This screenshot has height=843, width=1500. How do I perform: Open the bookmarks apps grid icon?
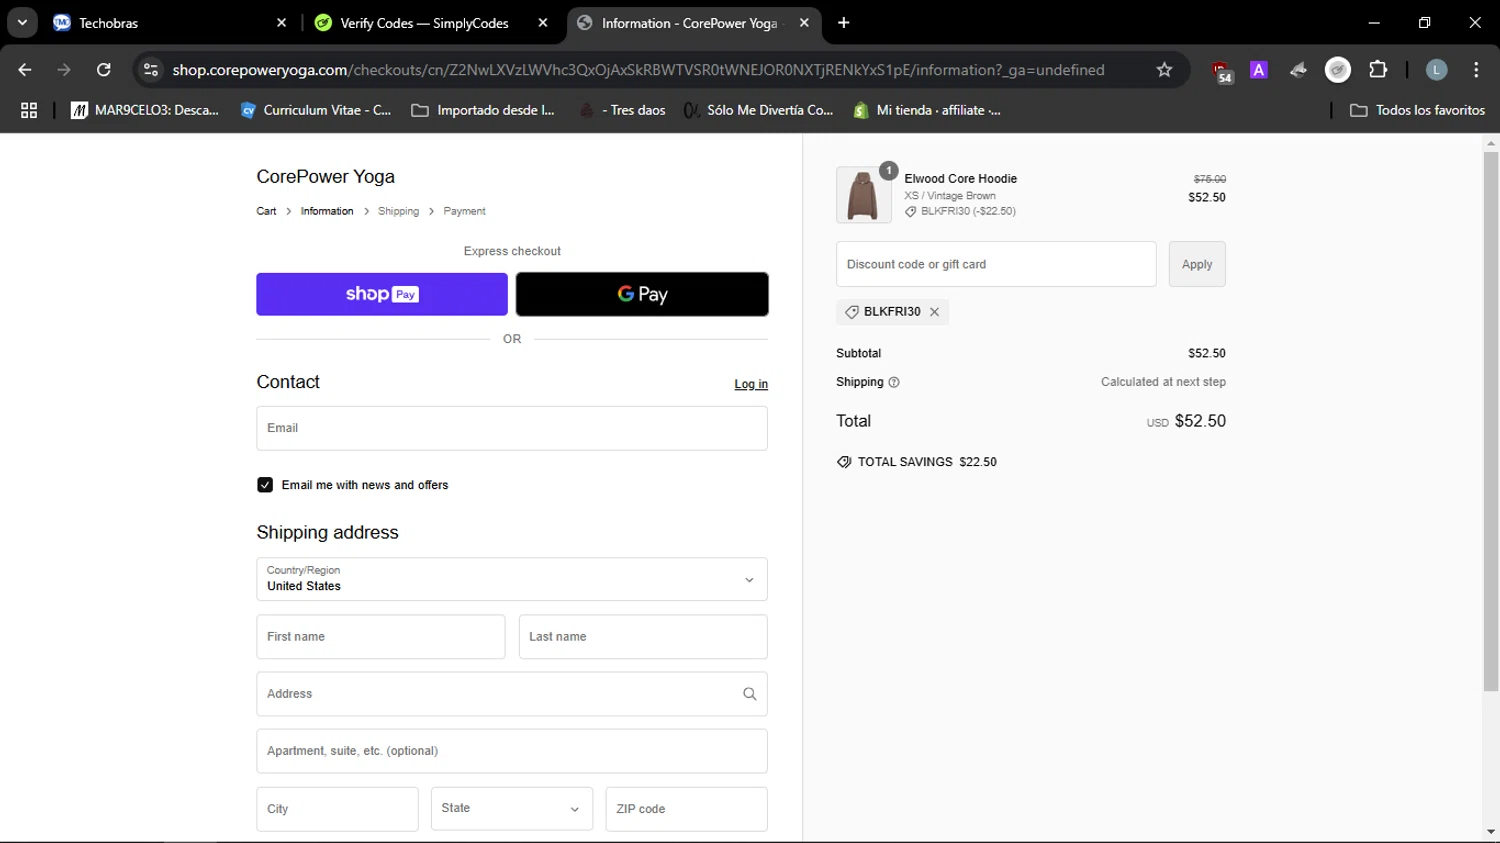pos(29,110)
